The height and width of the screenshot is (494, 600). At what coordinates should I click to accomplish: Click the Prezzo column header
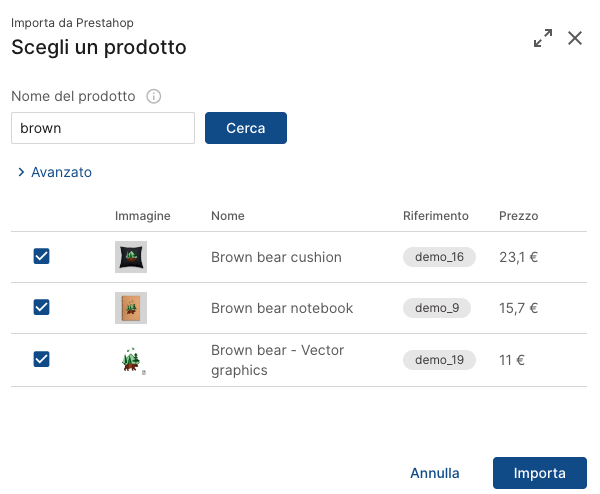[518, 216]
